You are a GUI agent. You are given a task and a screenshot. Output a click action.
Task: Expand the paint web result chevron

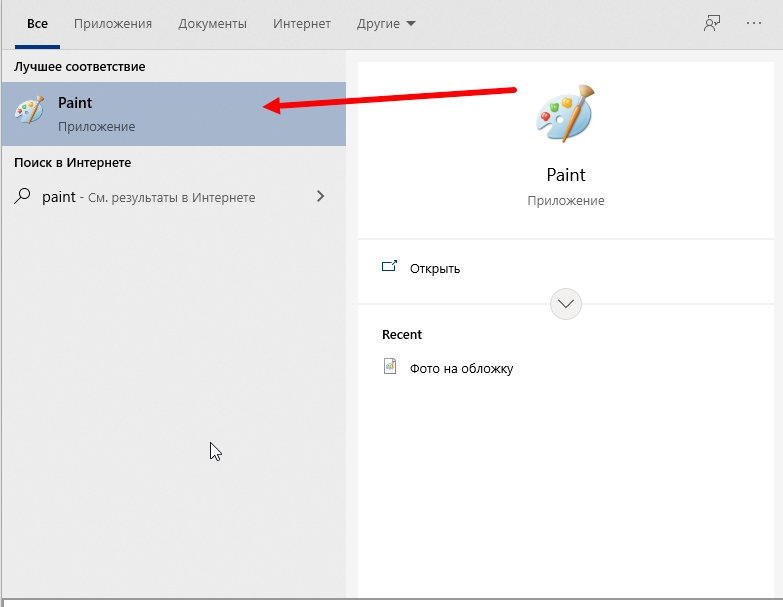pyautogui.click(x=320, y=196)
